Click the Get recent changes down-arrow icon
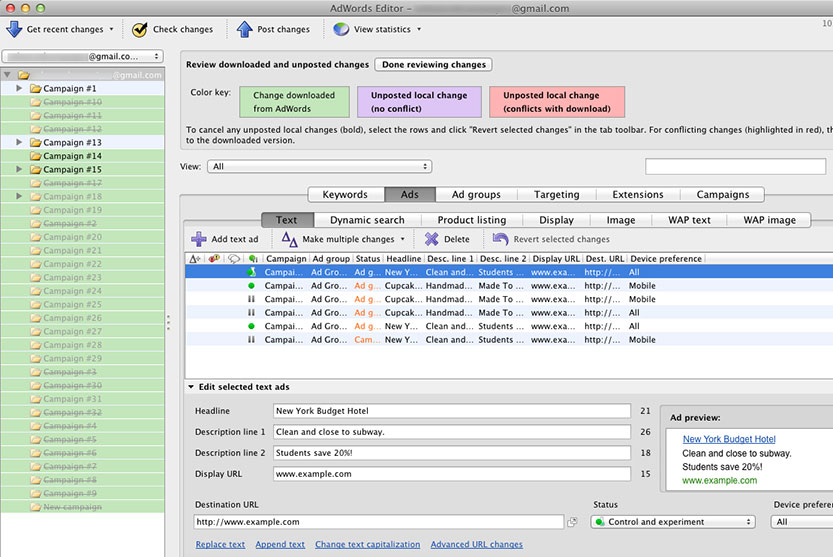This screenshot has width=833, height=557. (x=14, y=29)
